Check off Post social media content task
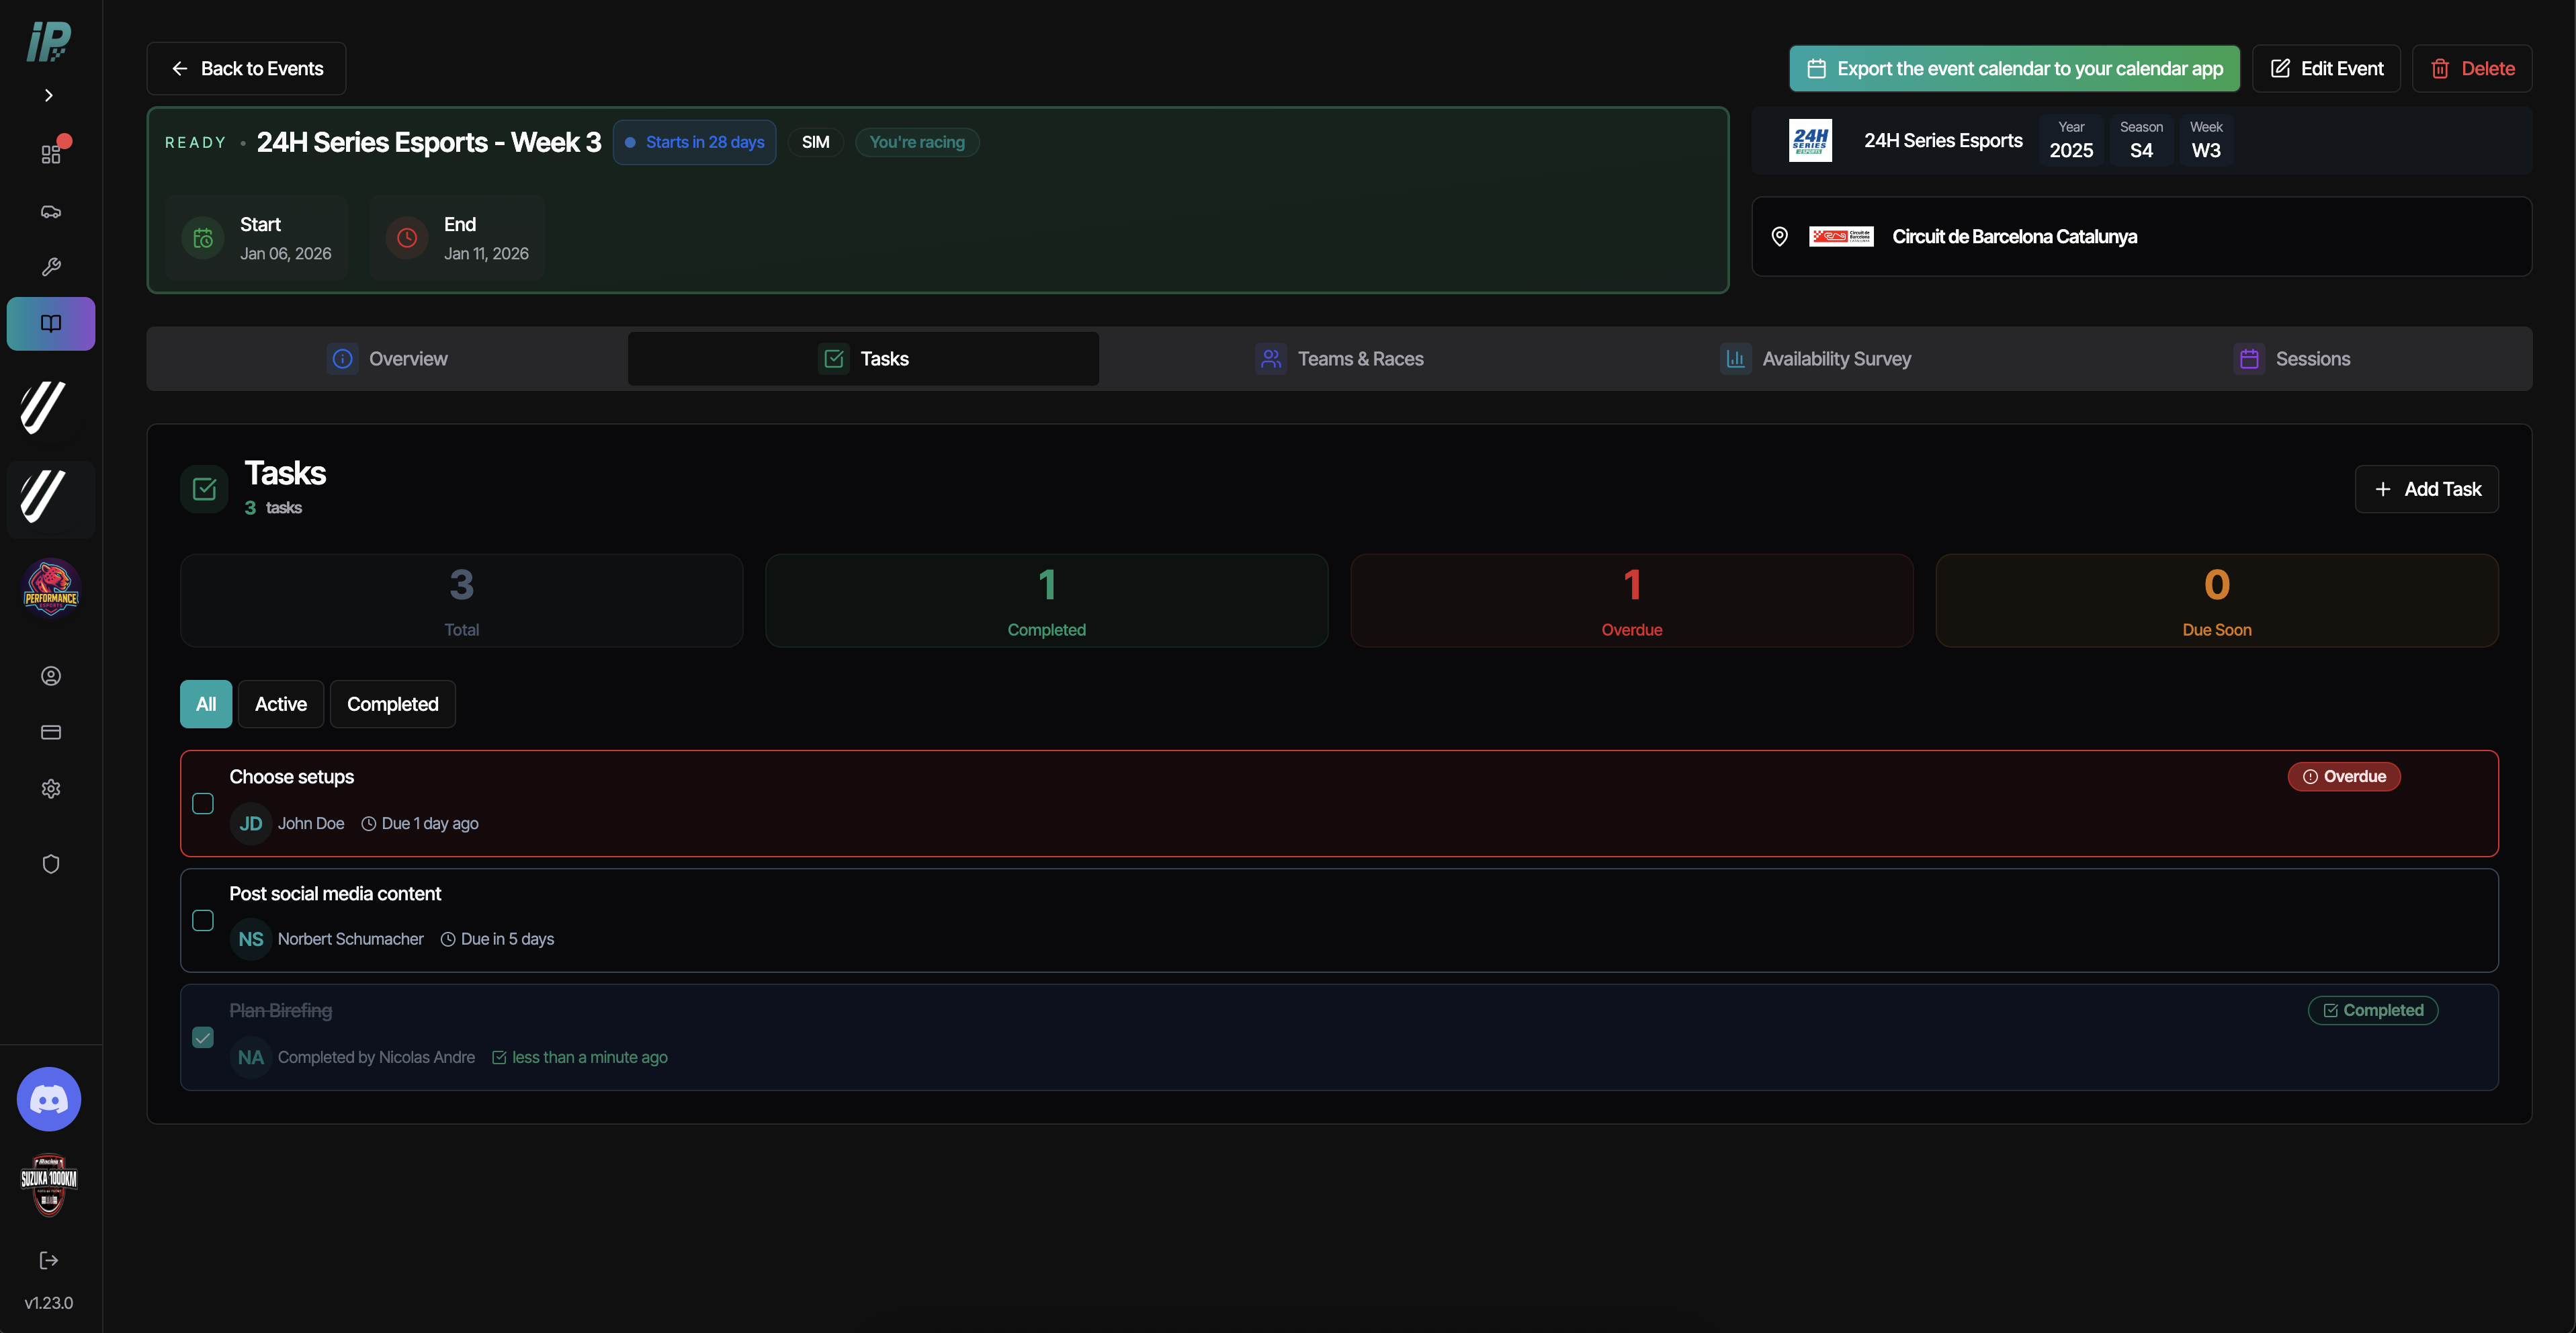Image resolution: width=2576 pixels, height=1333 pixels. [x=203, y=921]
